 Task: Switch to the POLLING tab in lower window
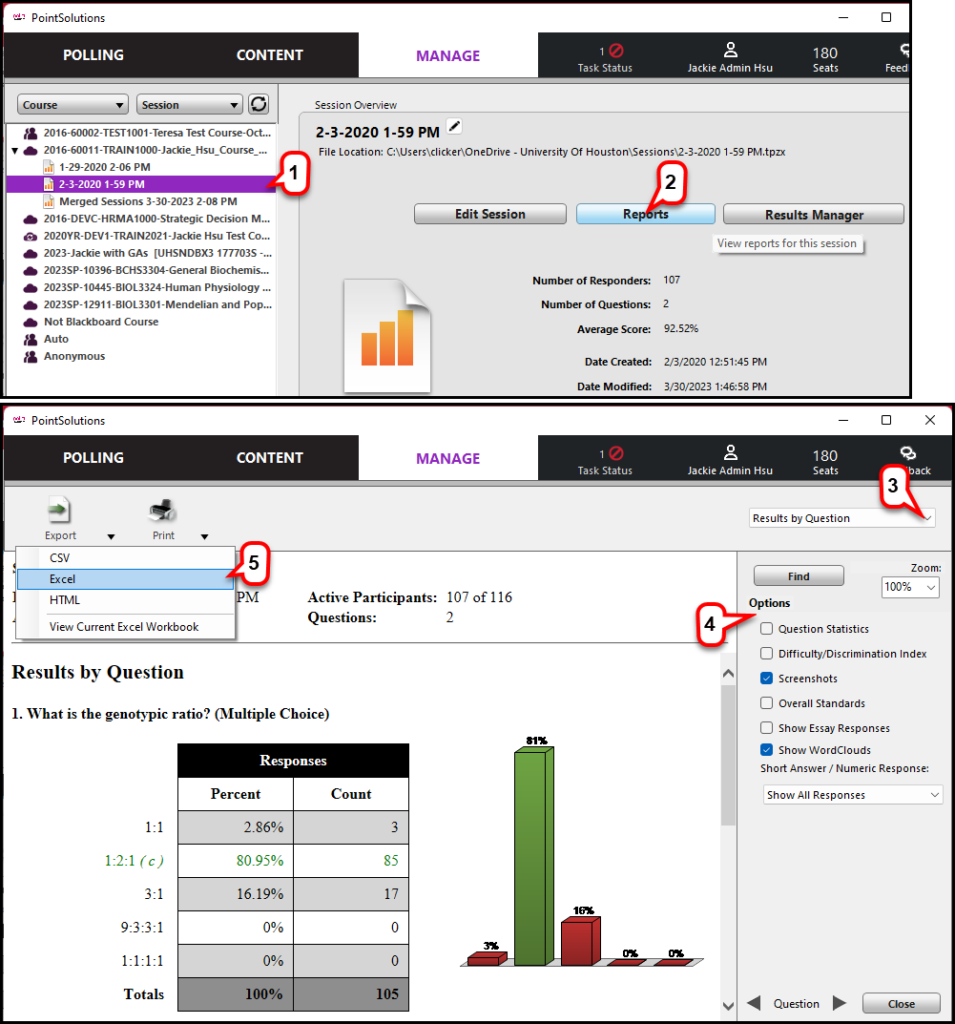pos(93,458)
